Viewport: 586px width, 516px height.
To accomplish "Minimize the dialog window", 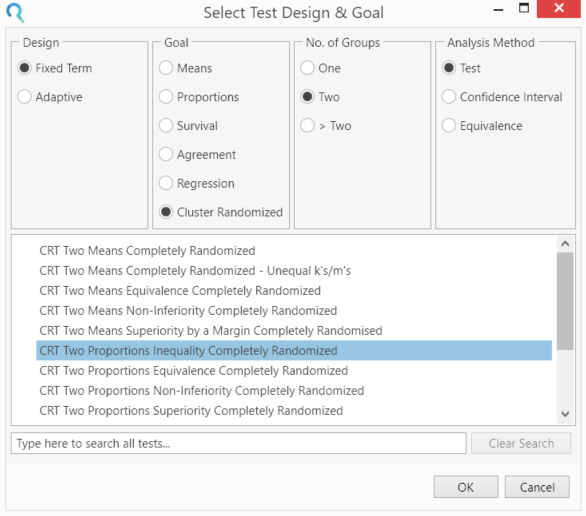I will point(498,10).
